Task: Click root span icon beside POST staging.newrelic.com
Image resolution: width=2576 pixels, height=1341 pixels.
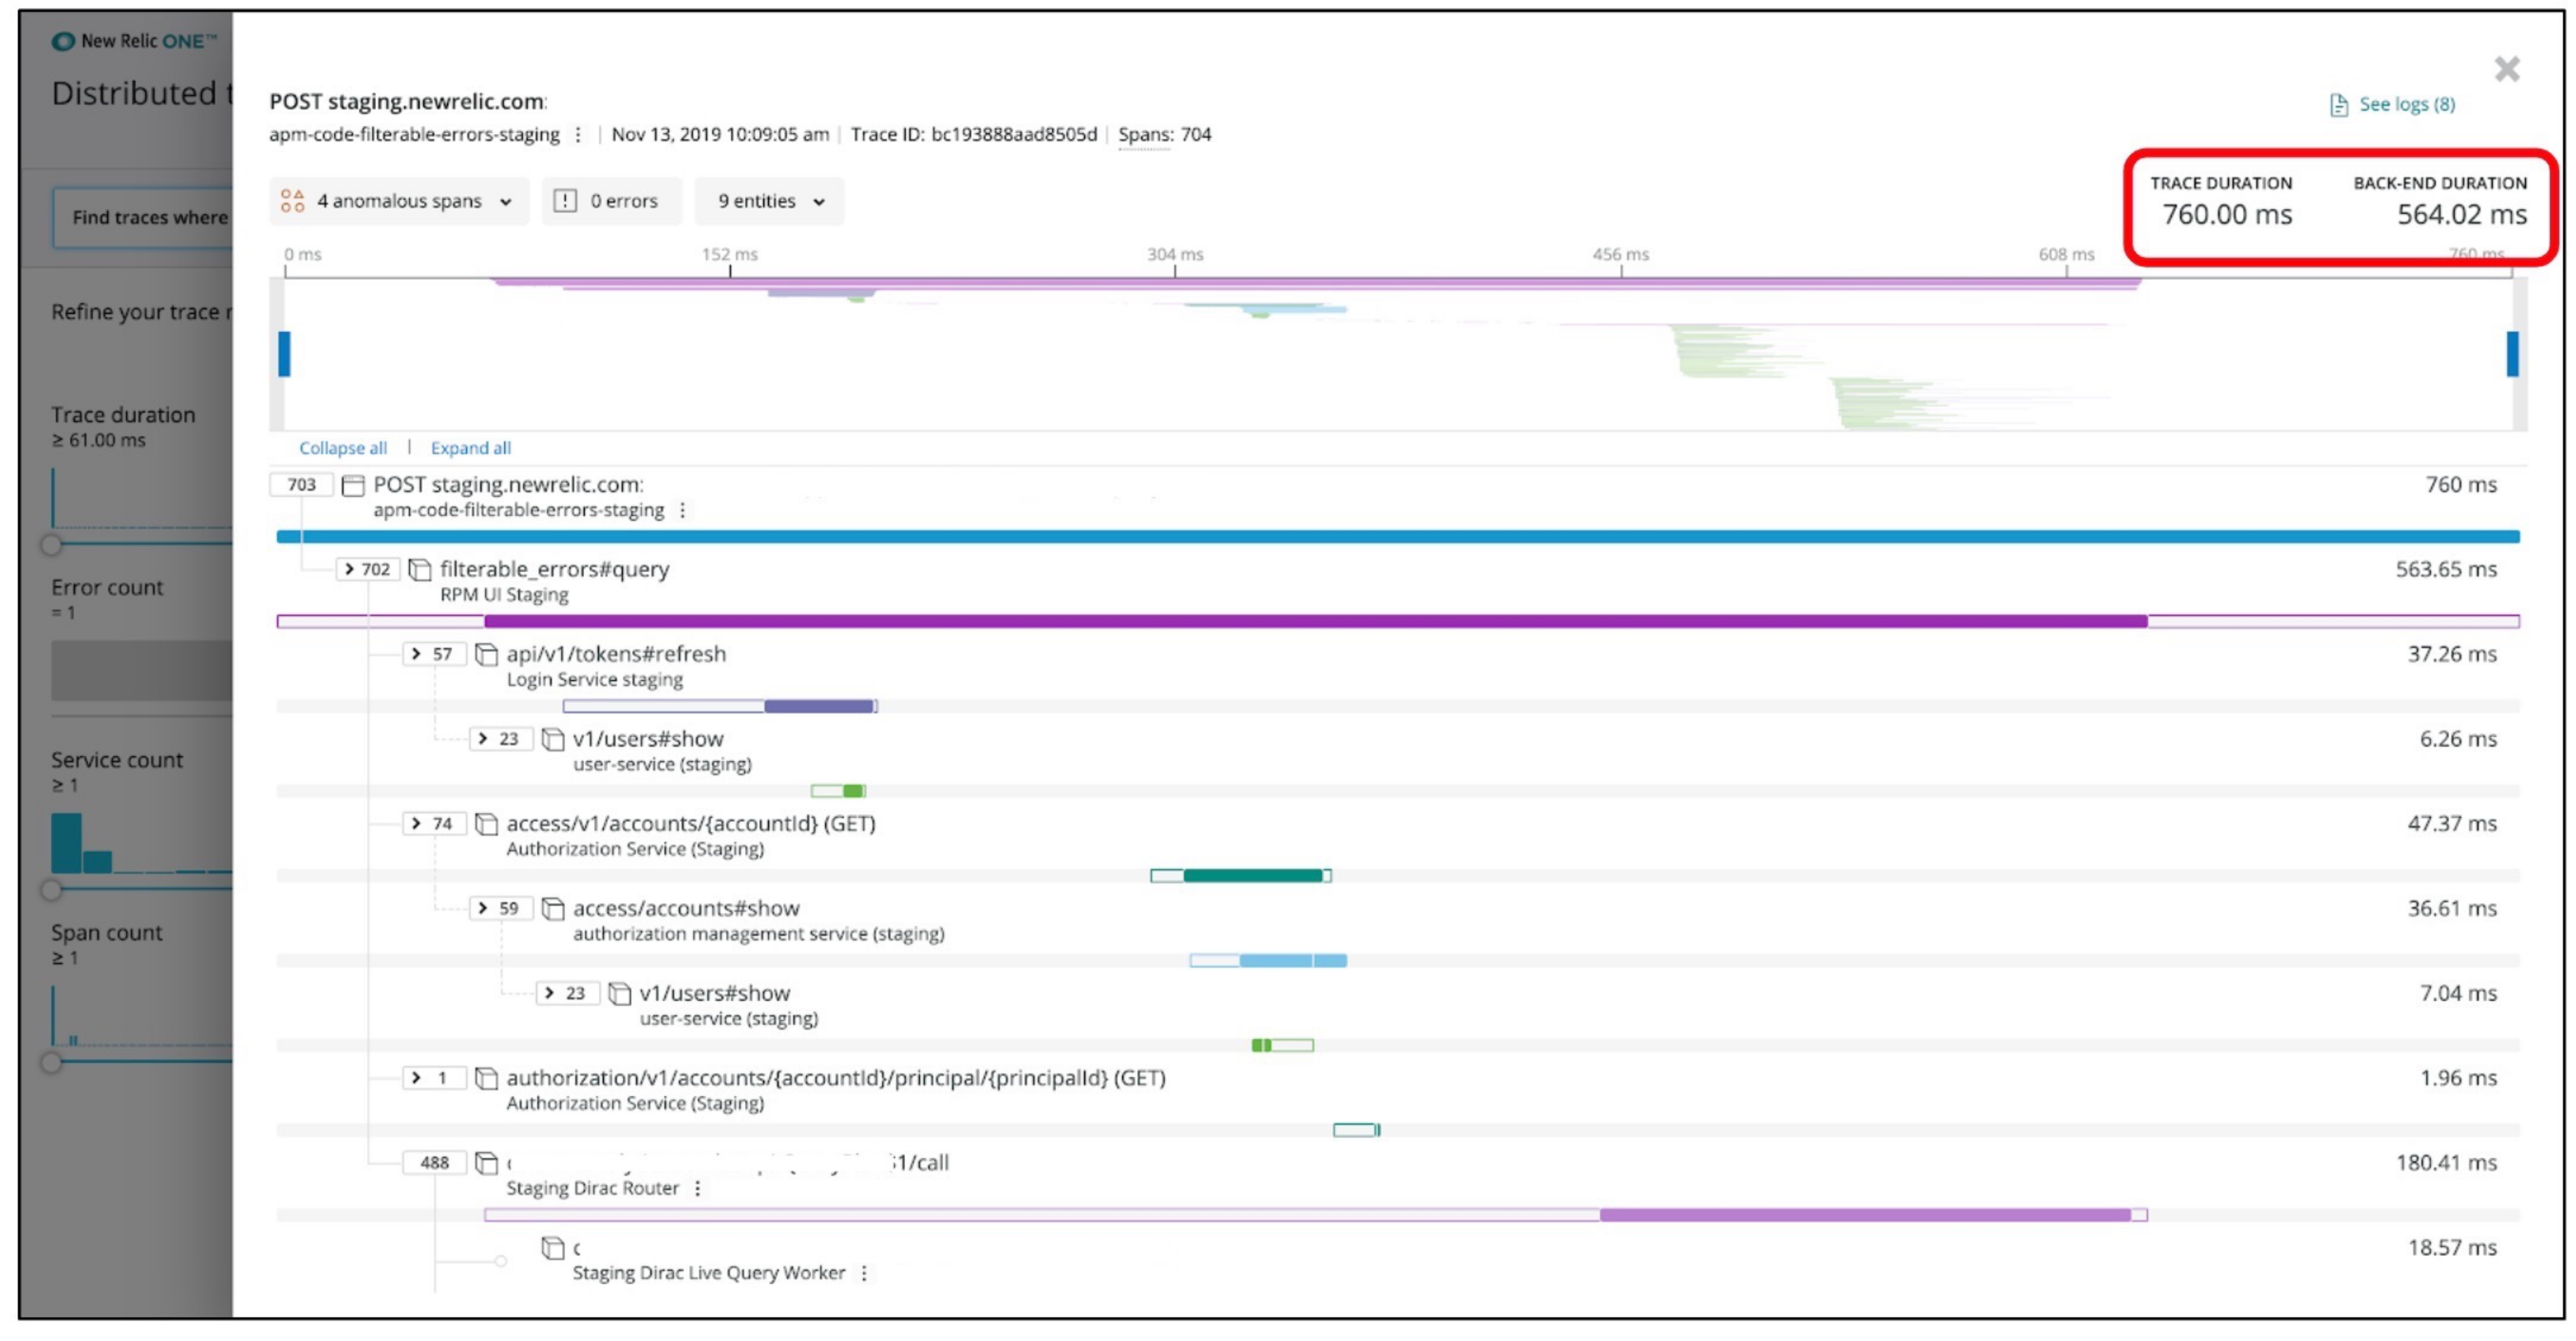Action: coord(352,486)
